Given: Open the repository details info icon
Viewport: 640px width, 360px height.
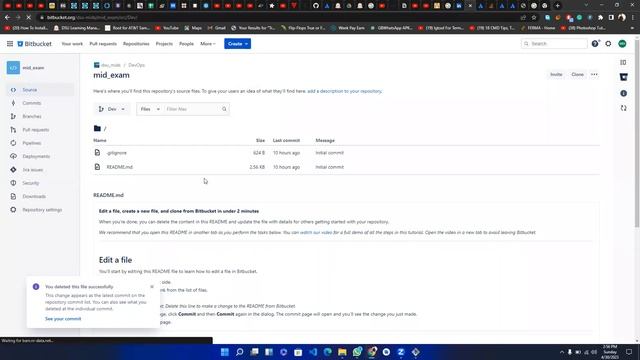Looking at the screenshot, I should 623,93.
